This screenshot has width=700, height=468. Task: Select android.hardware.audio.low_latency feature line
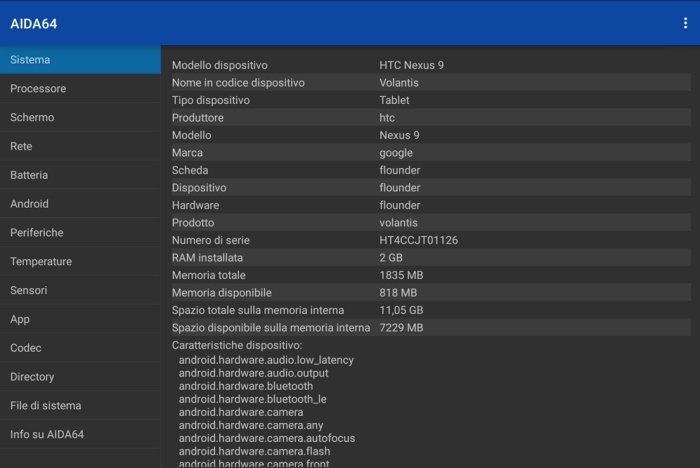tap(267, 360)
